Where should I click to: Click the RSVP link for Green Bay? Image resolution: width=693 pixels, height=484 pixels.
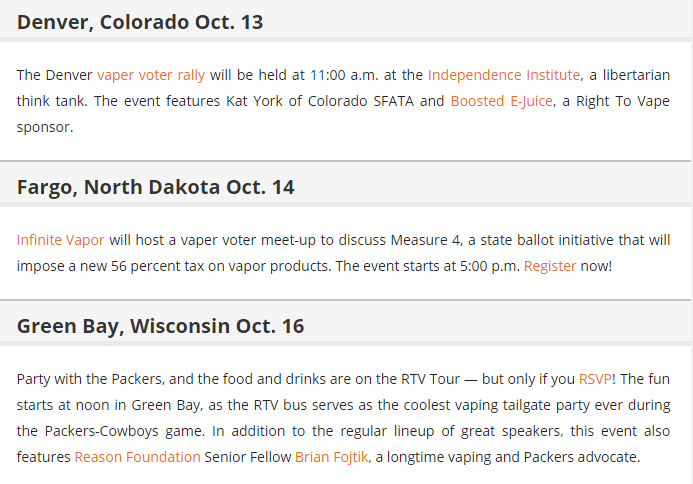592,379
